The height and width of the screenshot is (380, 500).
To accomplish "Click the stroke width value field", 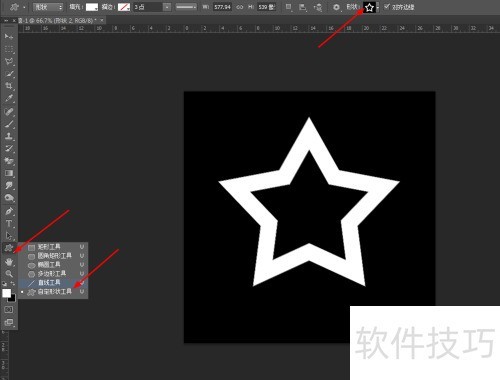I will [148, 7].
